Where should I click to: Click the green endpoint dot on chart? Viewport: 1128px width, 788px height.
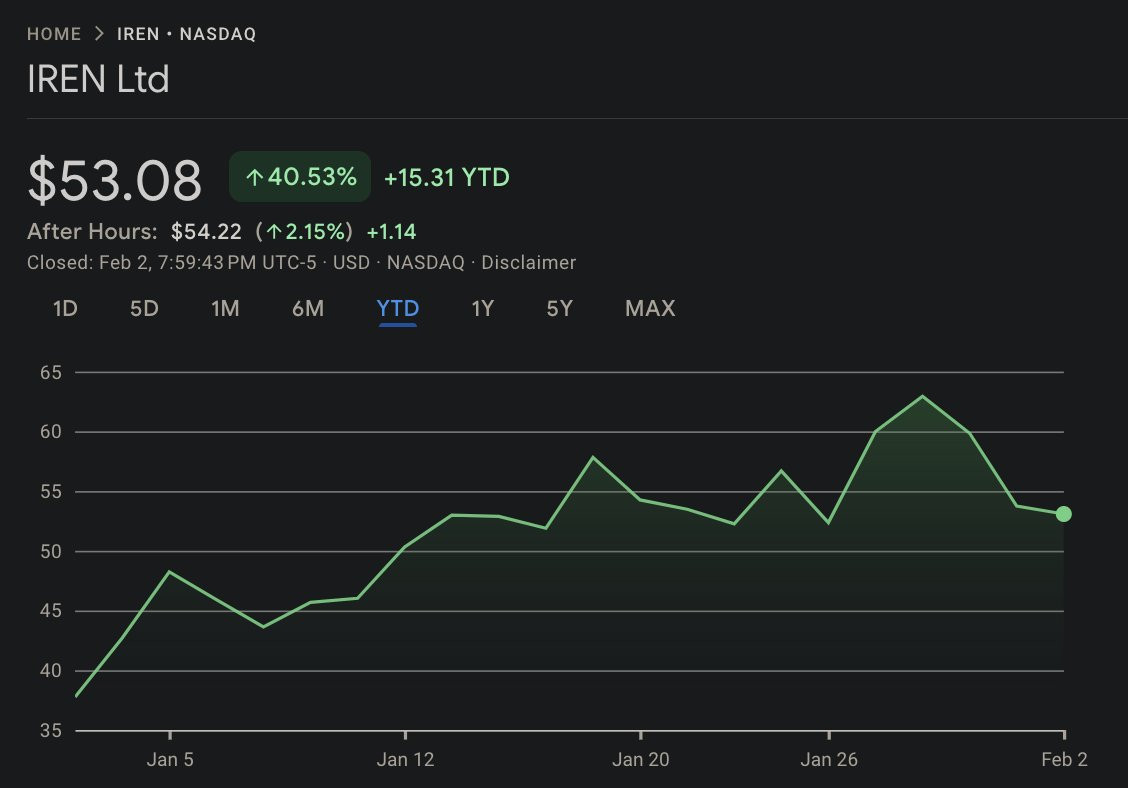pos(1063,514)
